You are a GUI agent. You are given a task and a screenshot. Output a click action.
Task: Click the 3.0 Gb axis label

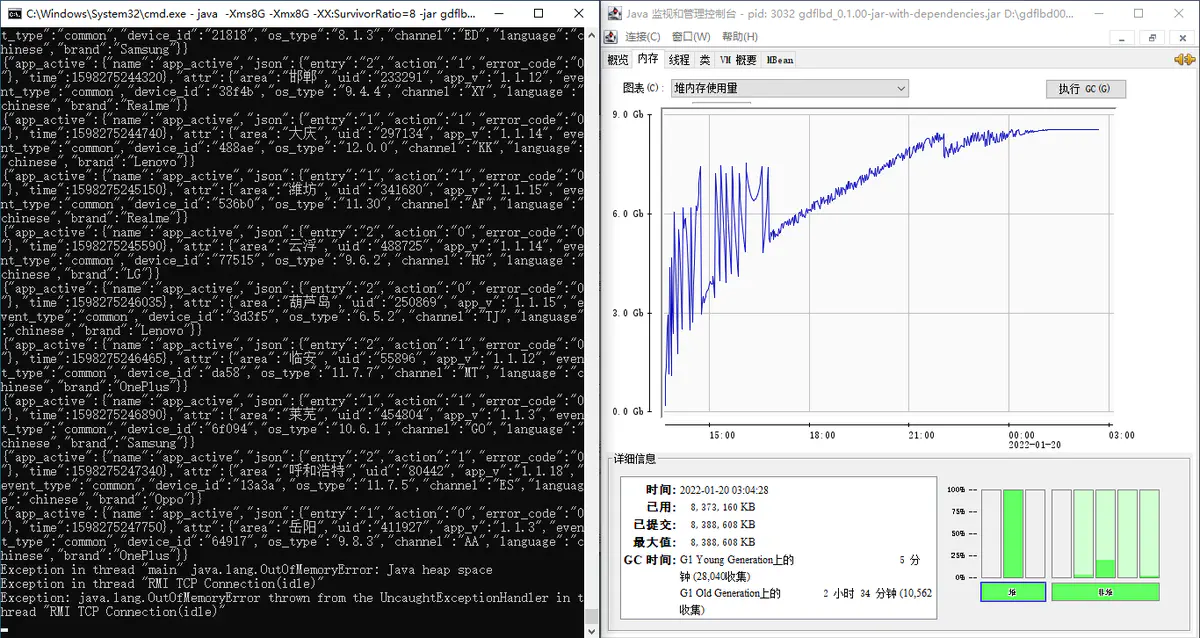pyautogui.click(x=627, y=313)
